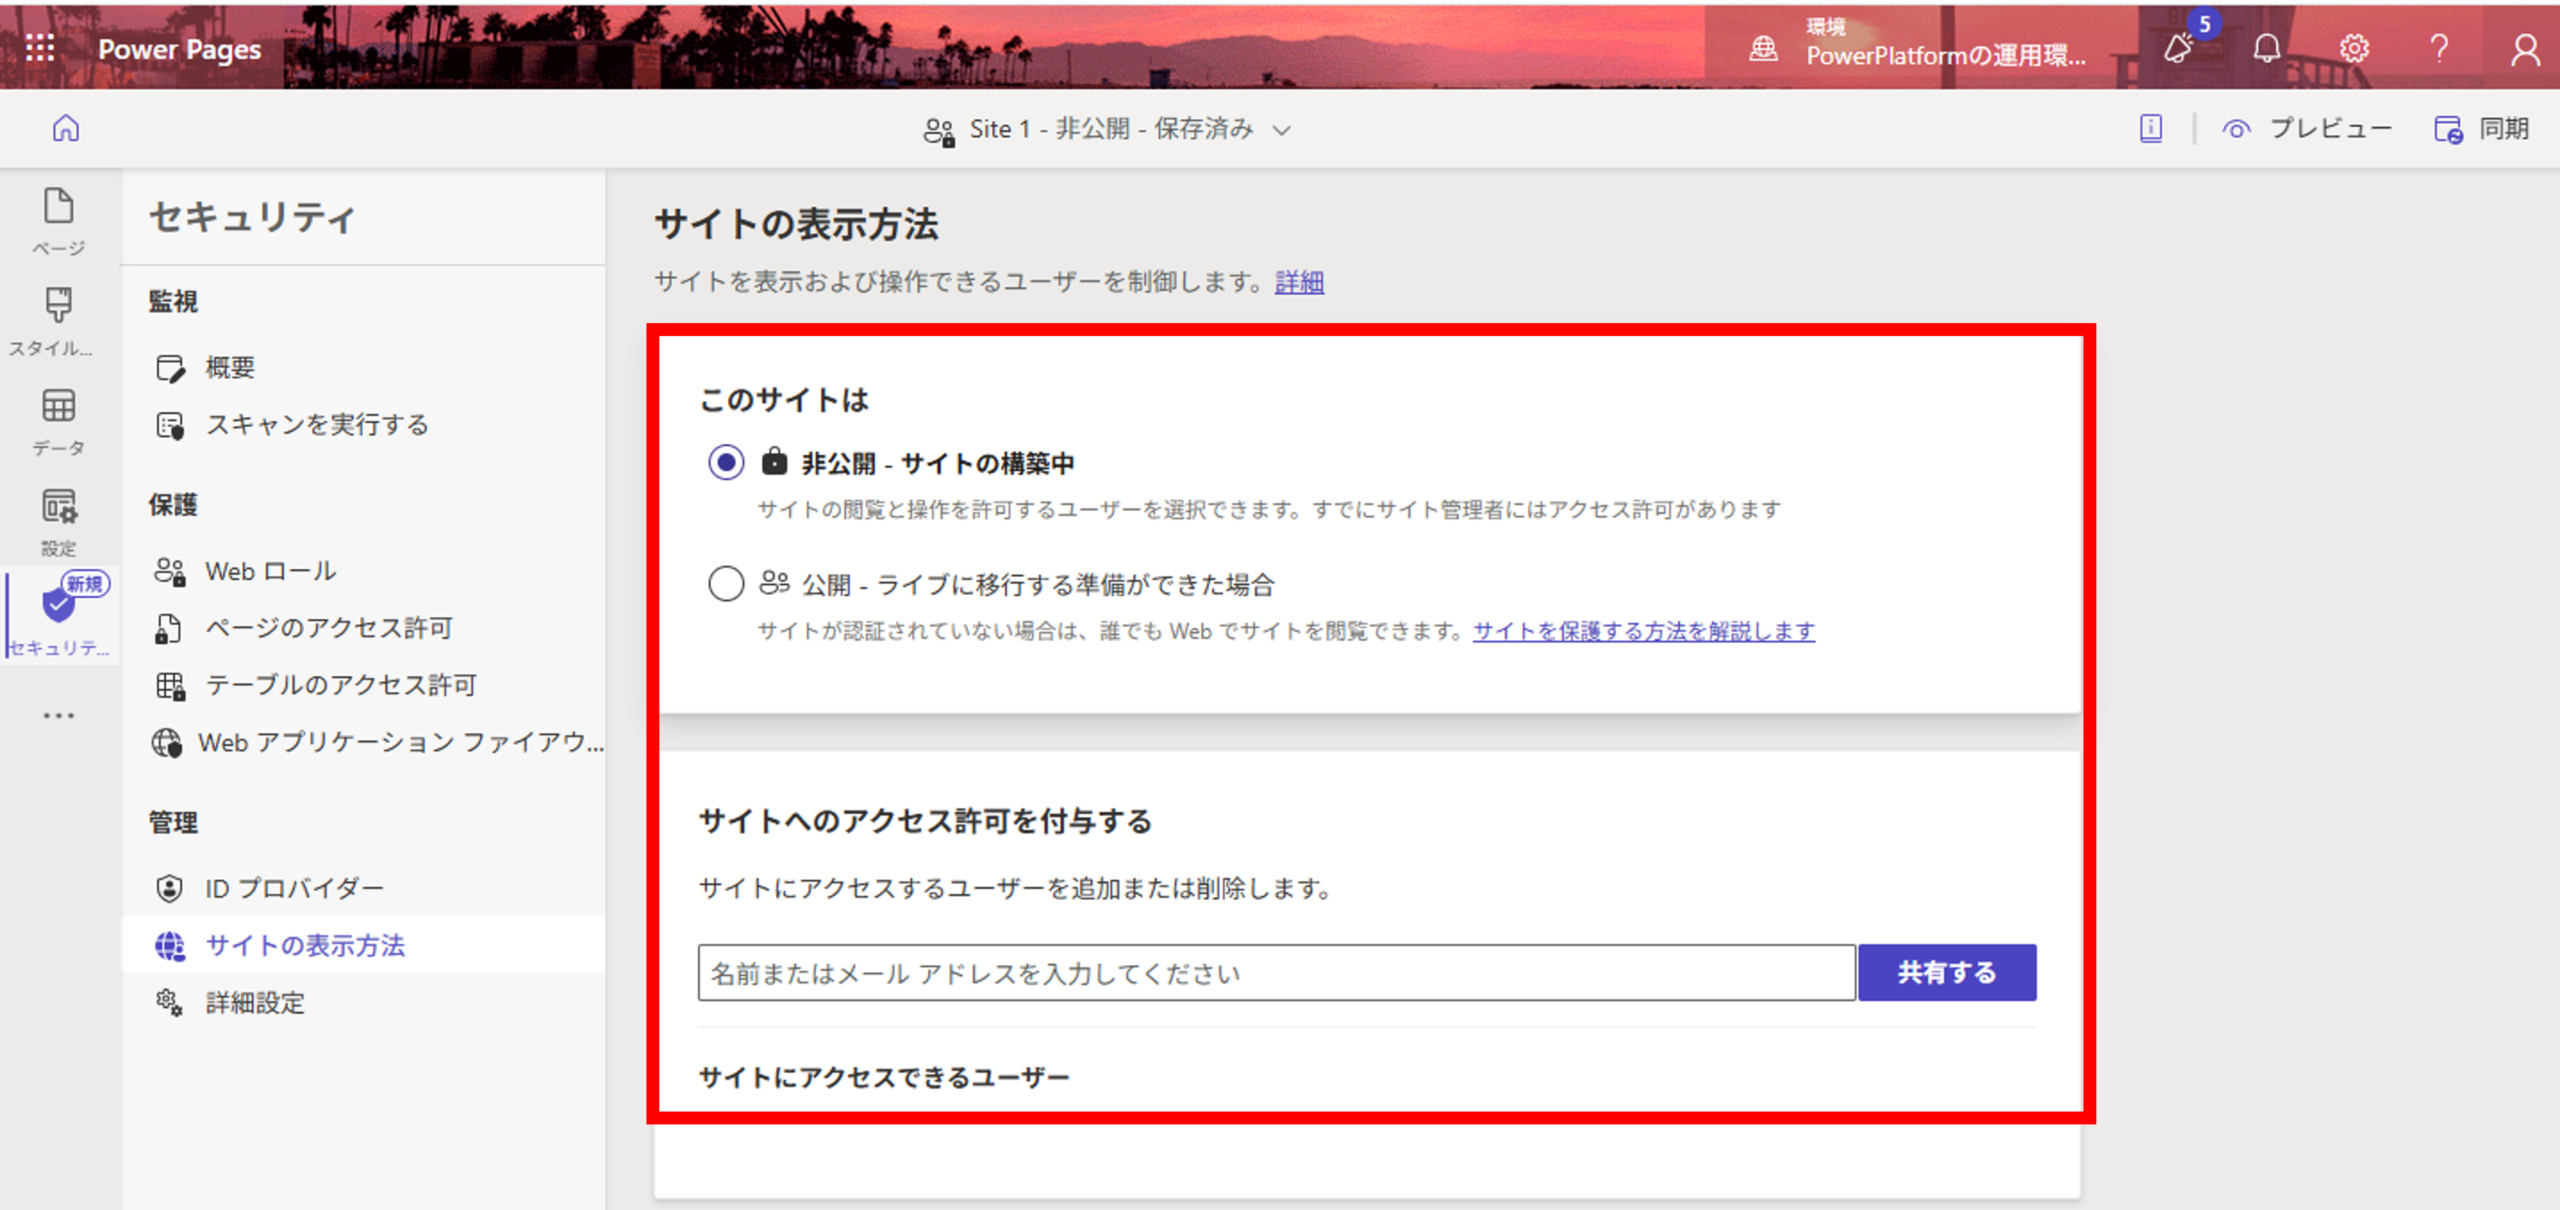This screenshot has width=2560, height=1210.
Task: Open the app launcher waffle icon
Action: pyautogui.click(x=40, y=48)
